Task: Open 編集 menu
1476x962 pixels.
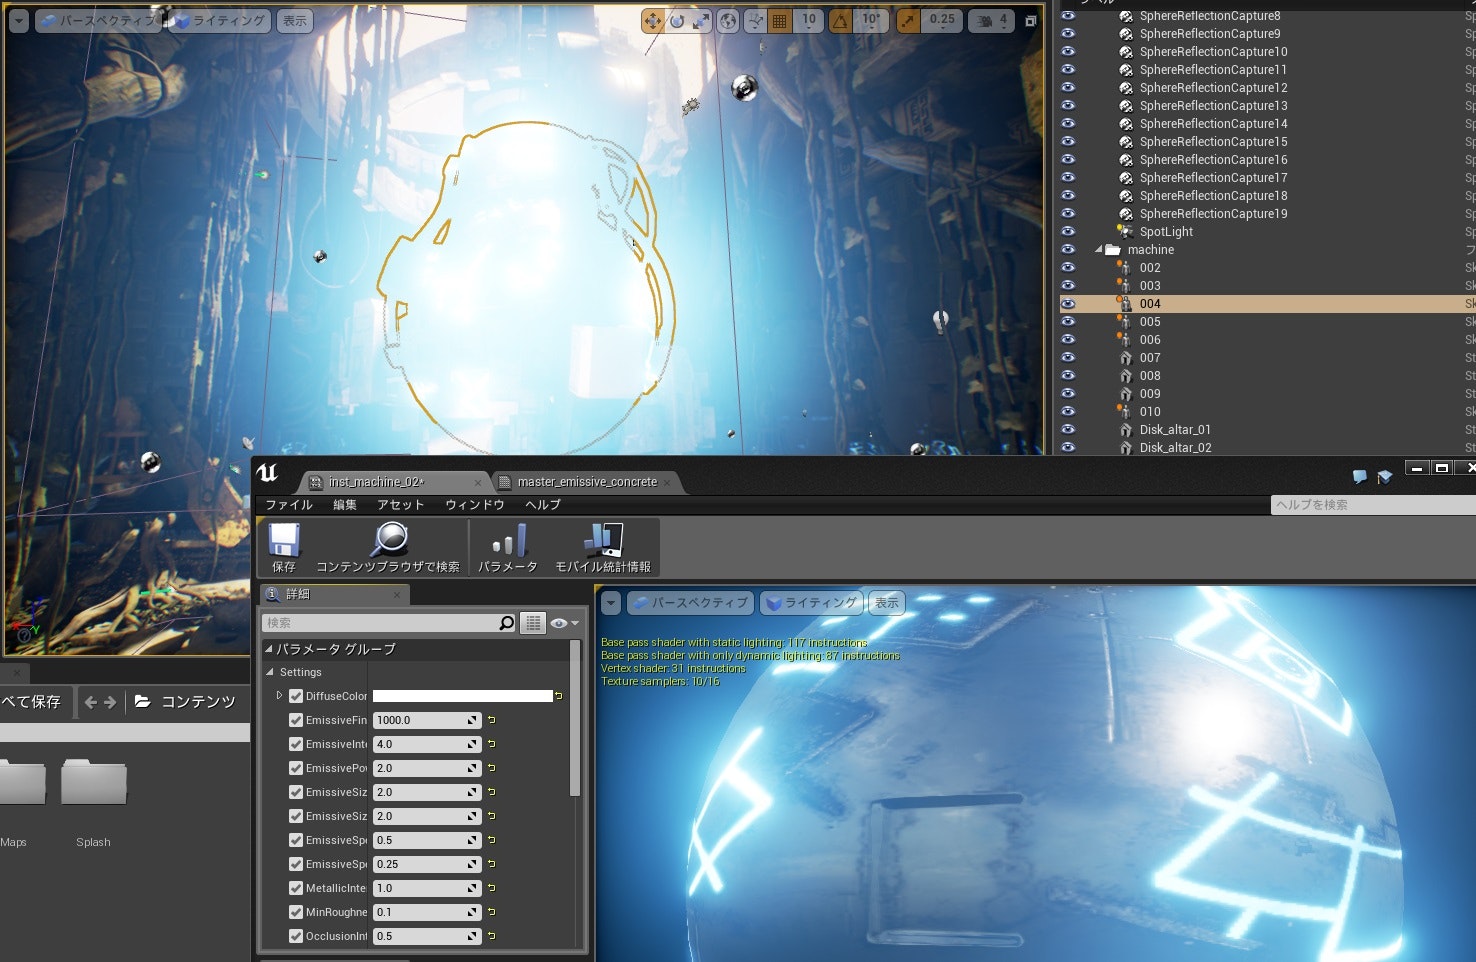Action: point(345,505)
